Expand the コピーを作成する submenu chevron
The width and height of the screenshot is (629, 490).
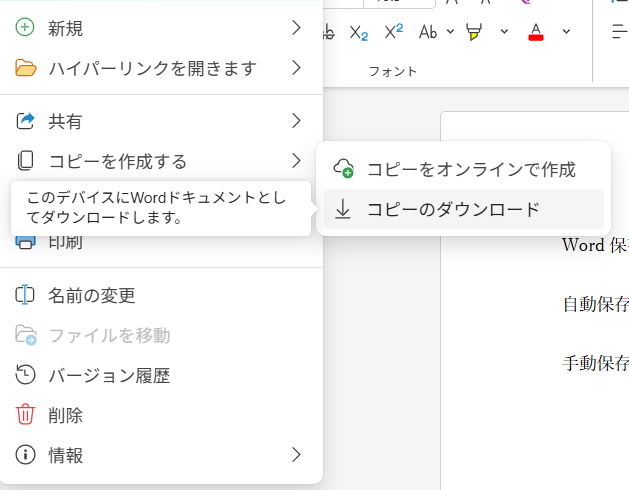coord(296,161)
